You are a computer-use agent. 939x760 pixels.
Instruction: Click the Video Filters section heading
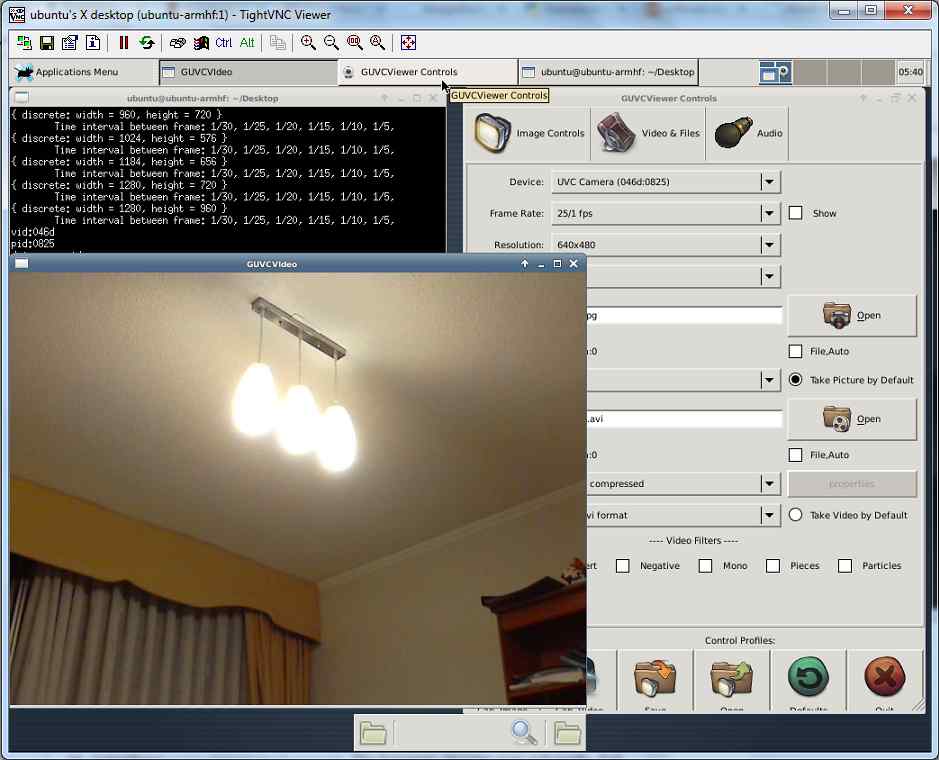tap(693, 540)
